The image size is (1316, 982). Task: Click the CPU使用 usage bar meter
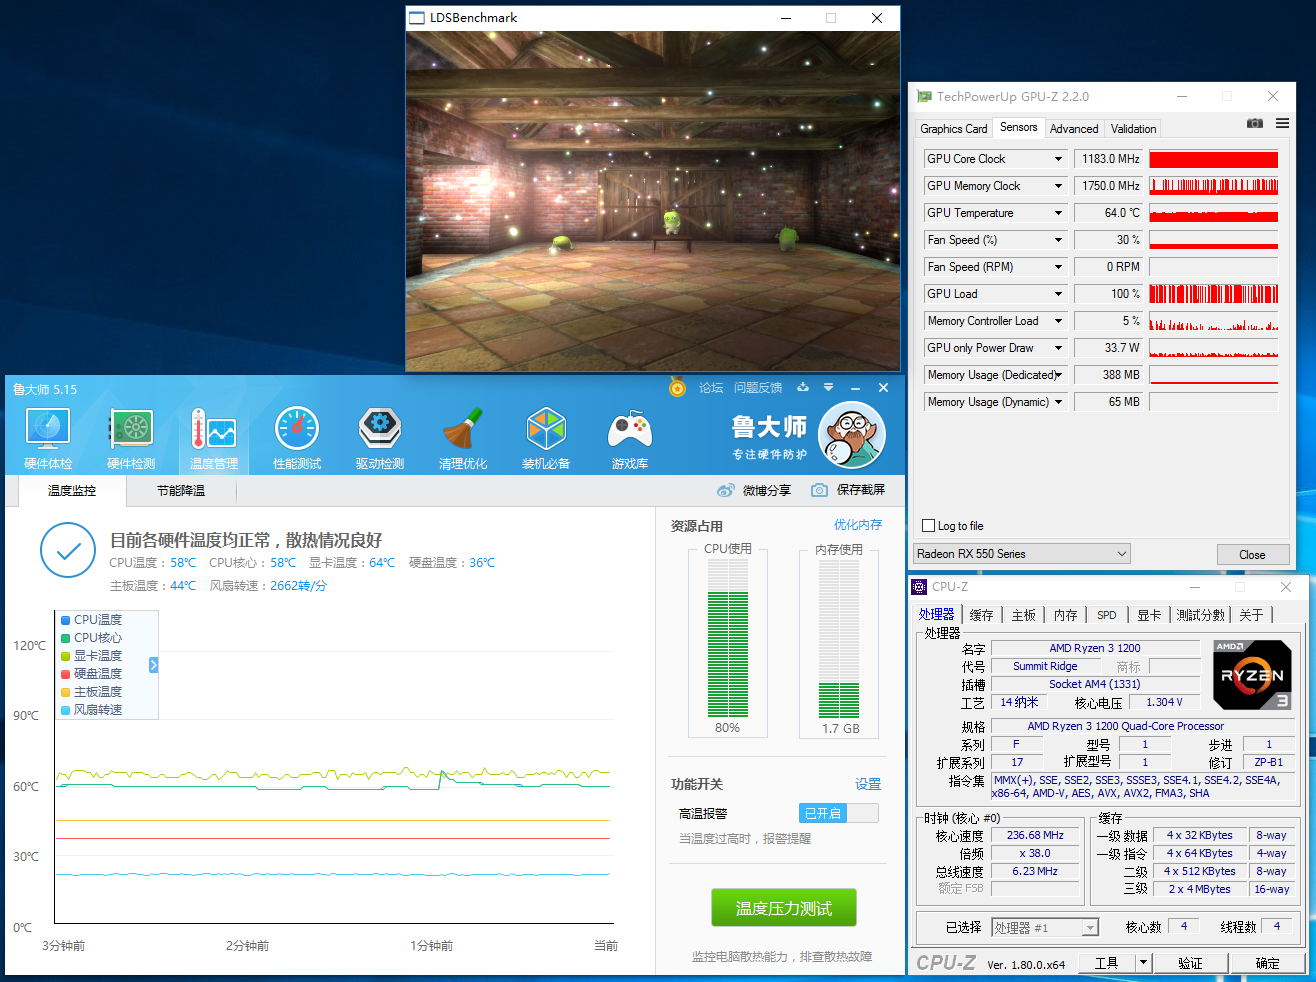click(728, 638)
